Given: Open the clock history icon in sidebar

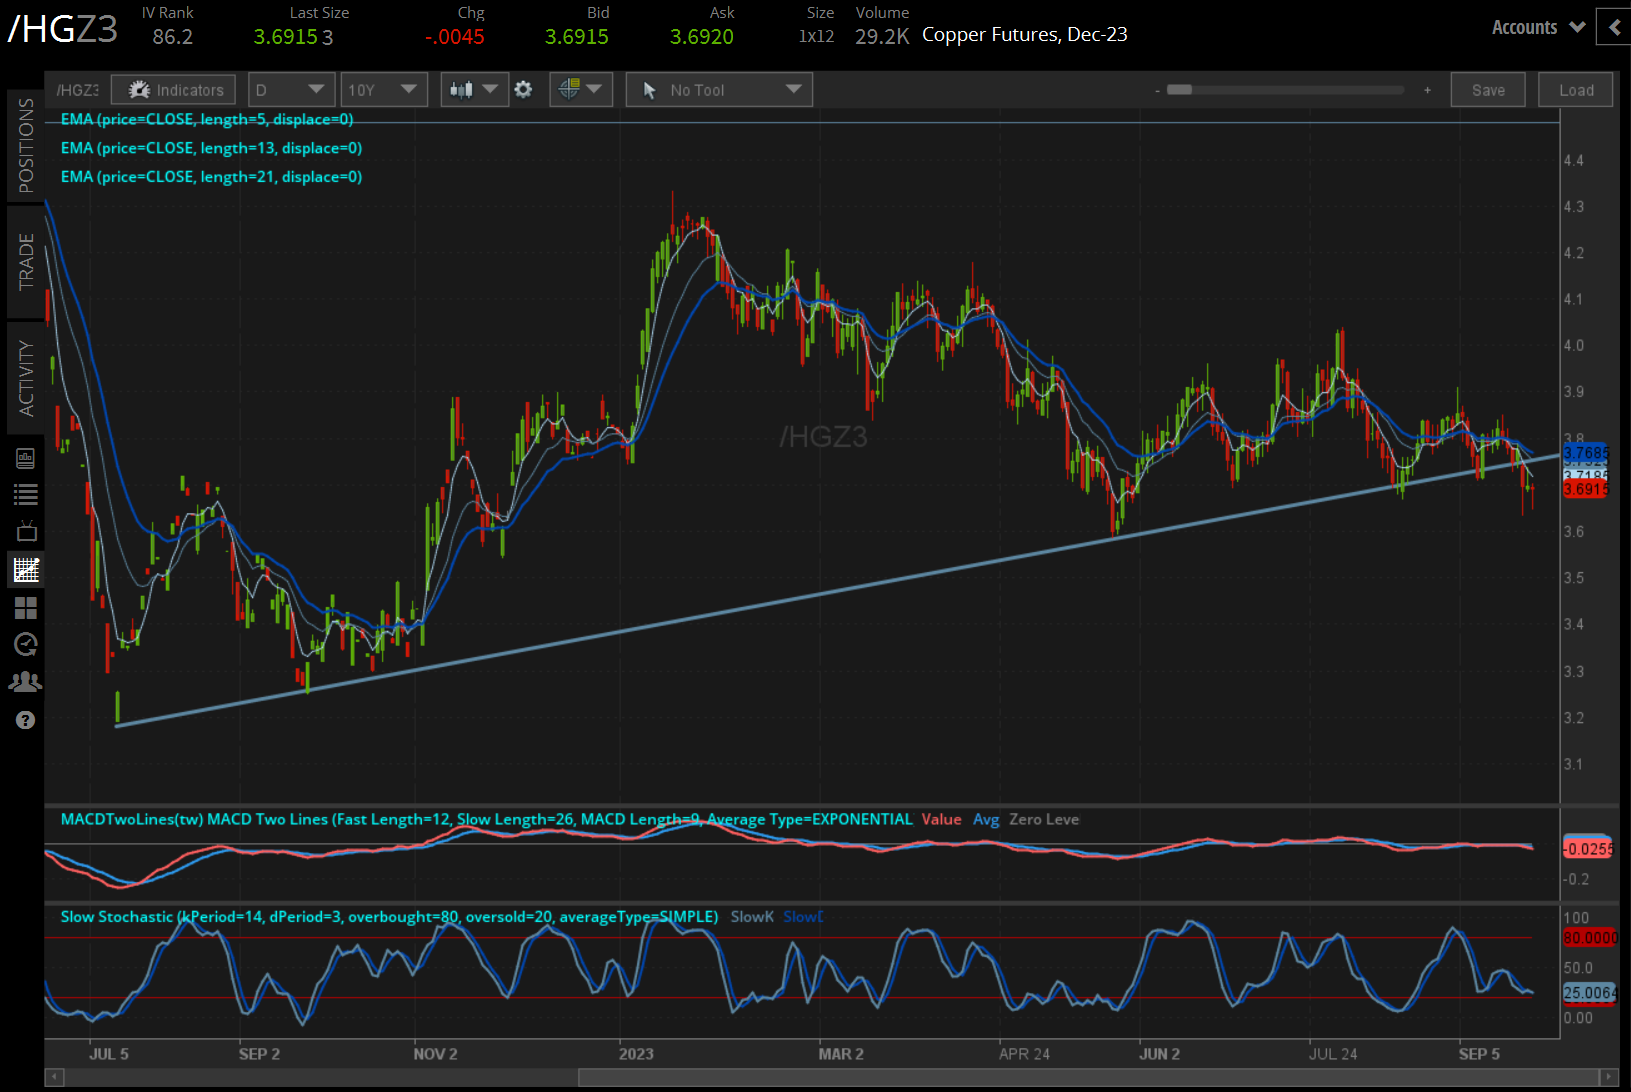Looking at the screenshot, I should point(26,644).
